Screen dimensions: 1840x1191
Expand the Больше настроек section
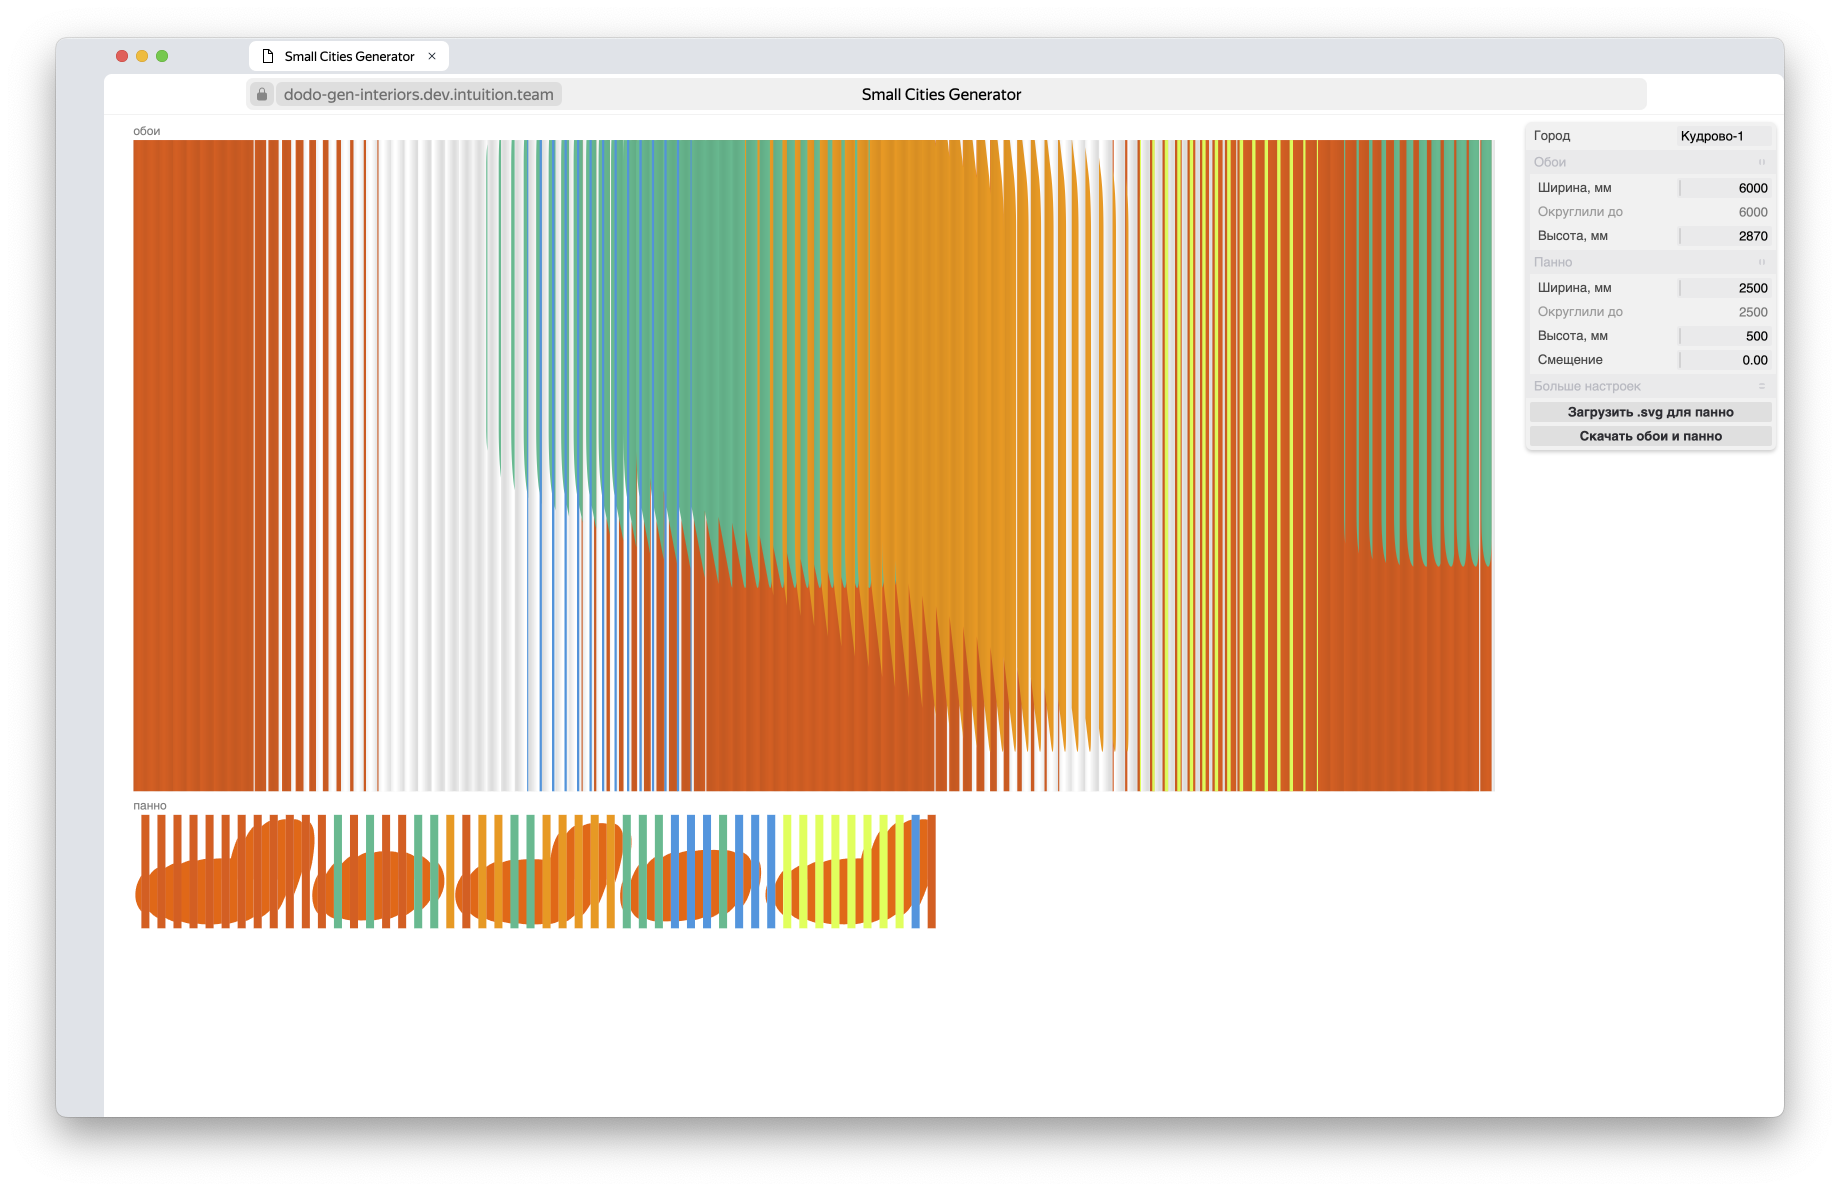coord(1650,386)
